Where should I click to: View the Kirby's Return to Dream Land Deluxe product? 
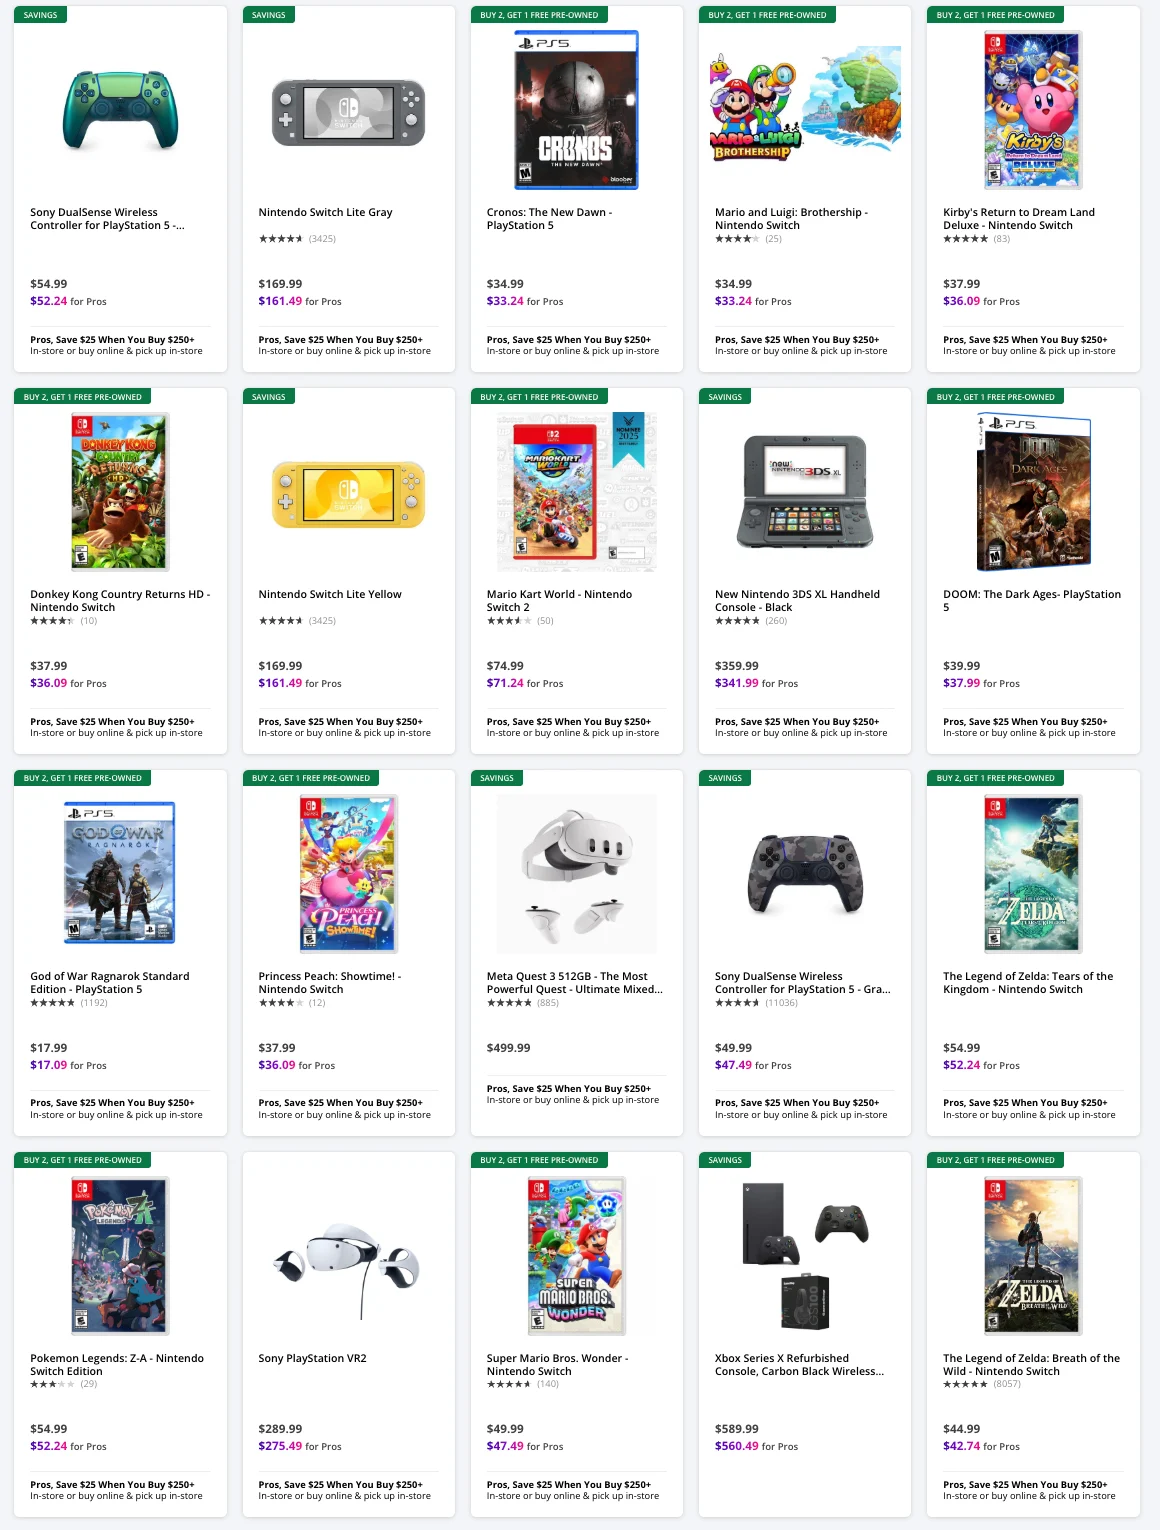1017,218
